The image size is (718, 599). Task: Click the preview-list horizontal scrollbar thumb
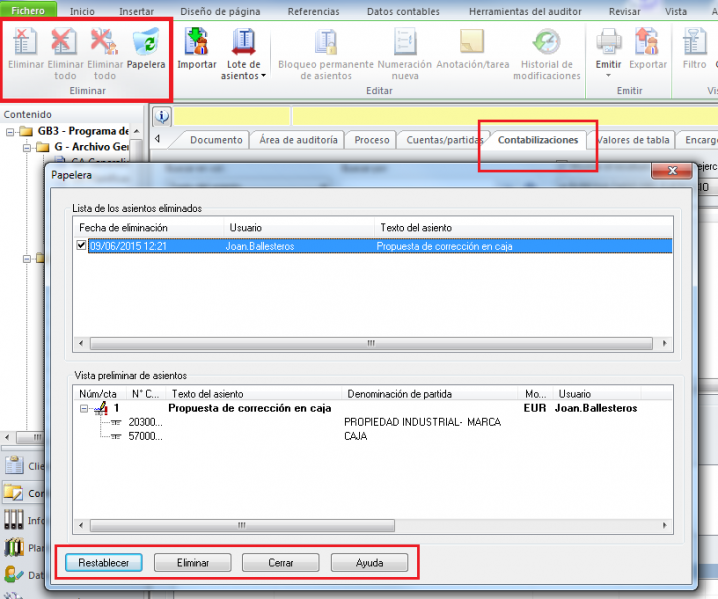click(242, 525)
